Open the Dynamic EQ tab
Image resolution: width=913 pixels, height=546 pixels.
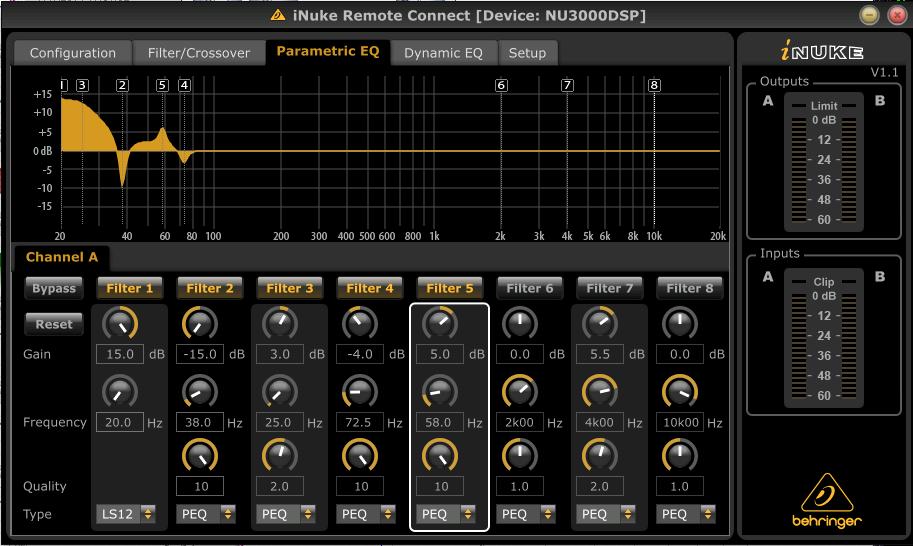click(443, 53)
